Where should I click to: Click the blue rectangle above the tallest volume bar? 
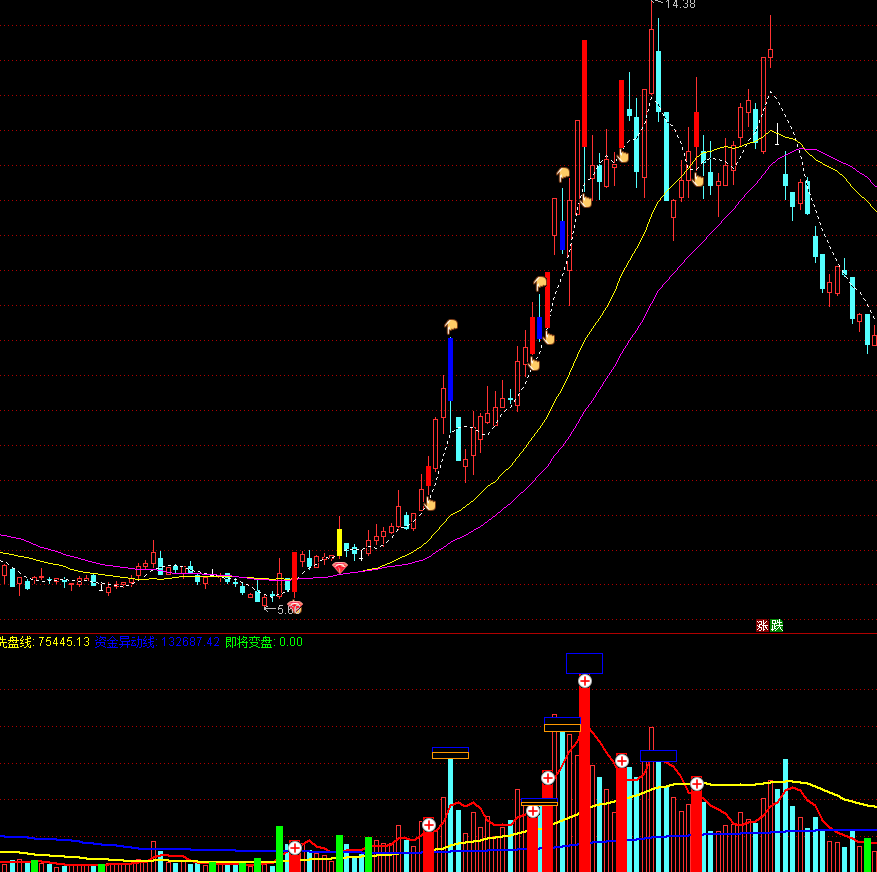pyautogui.click(x=584, y=662)
